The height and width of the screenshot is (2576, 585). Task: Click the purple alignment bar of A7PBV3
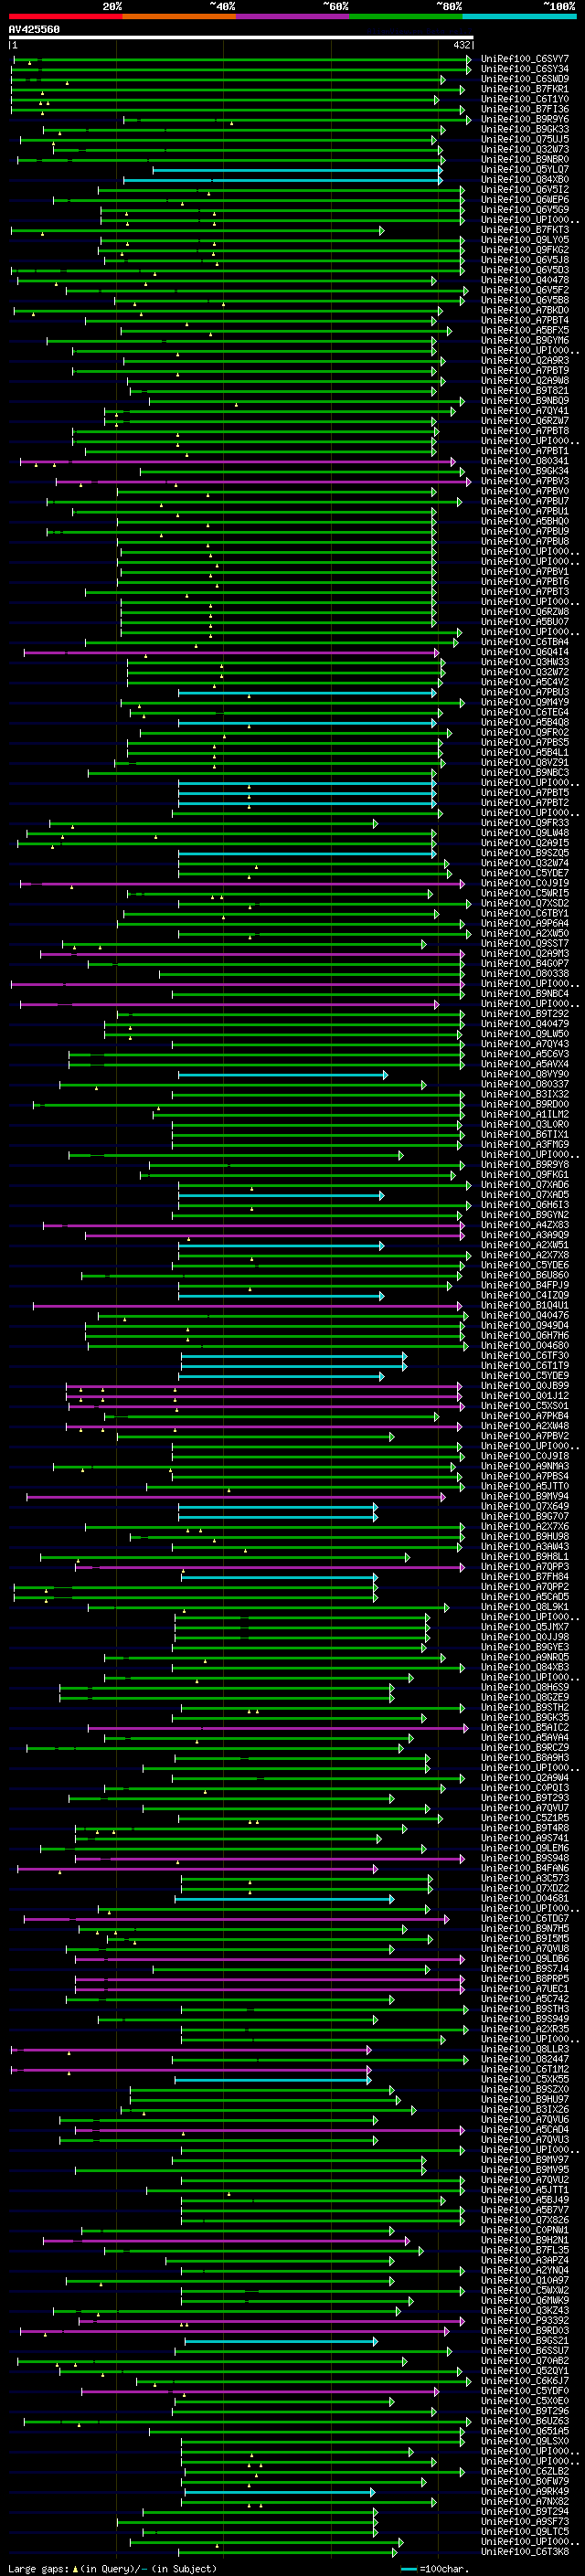coord(263,482)
